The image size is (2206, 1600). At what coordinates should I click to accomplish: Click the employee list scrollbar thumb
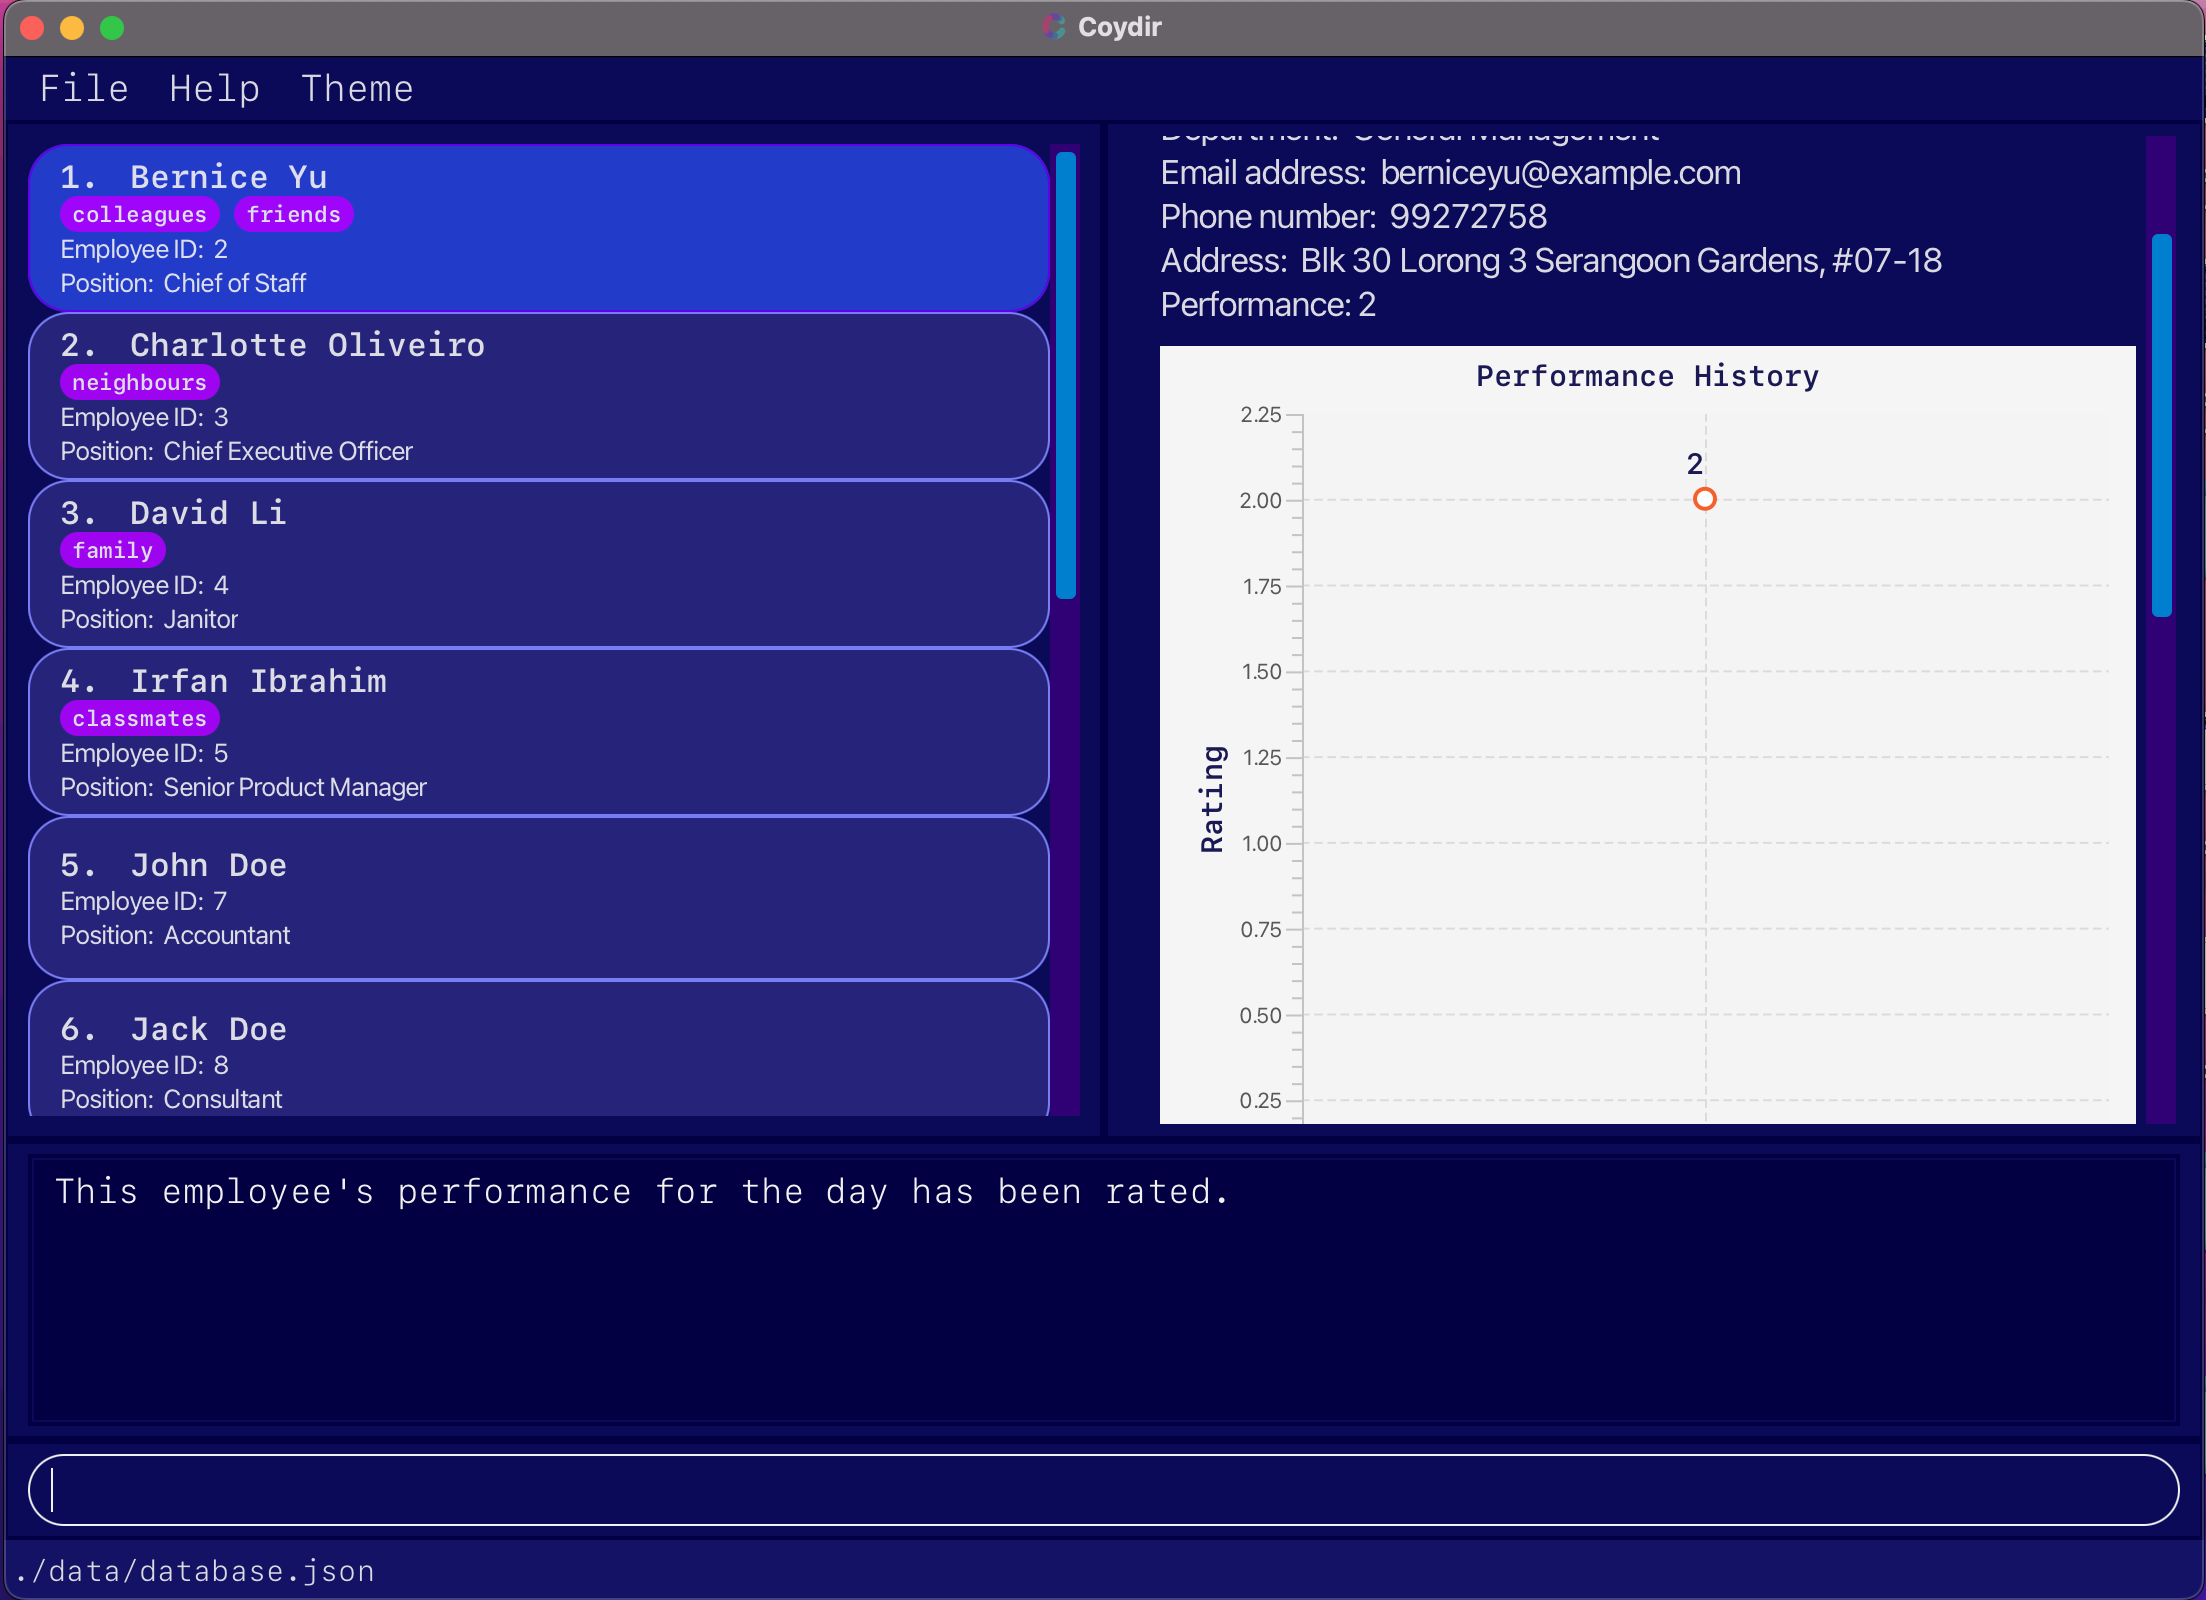coord(1066,375)
